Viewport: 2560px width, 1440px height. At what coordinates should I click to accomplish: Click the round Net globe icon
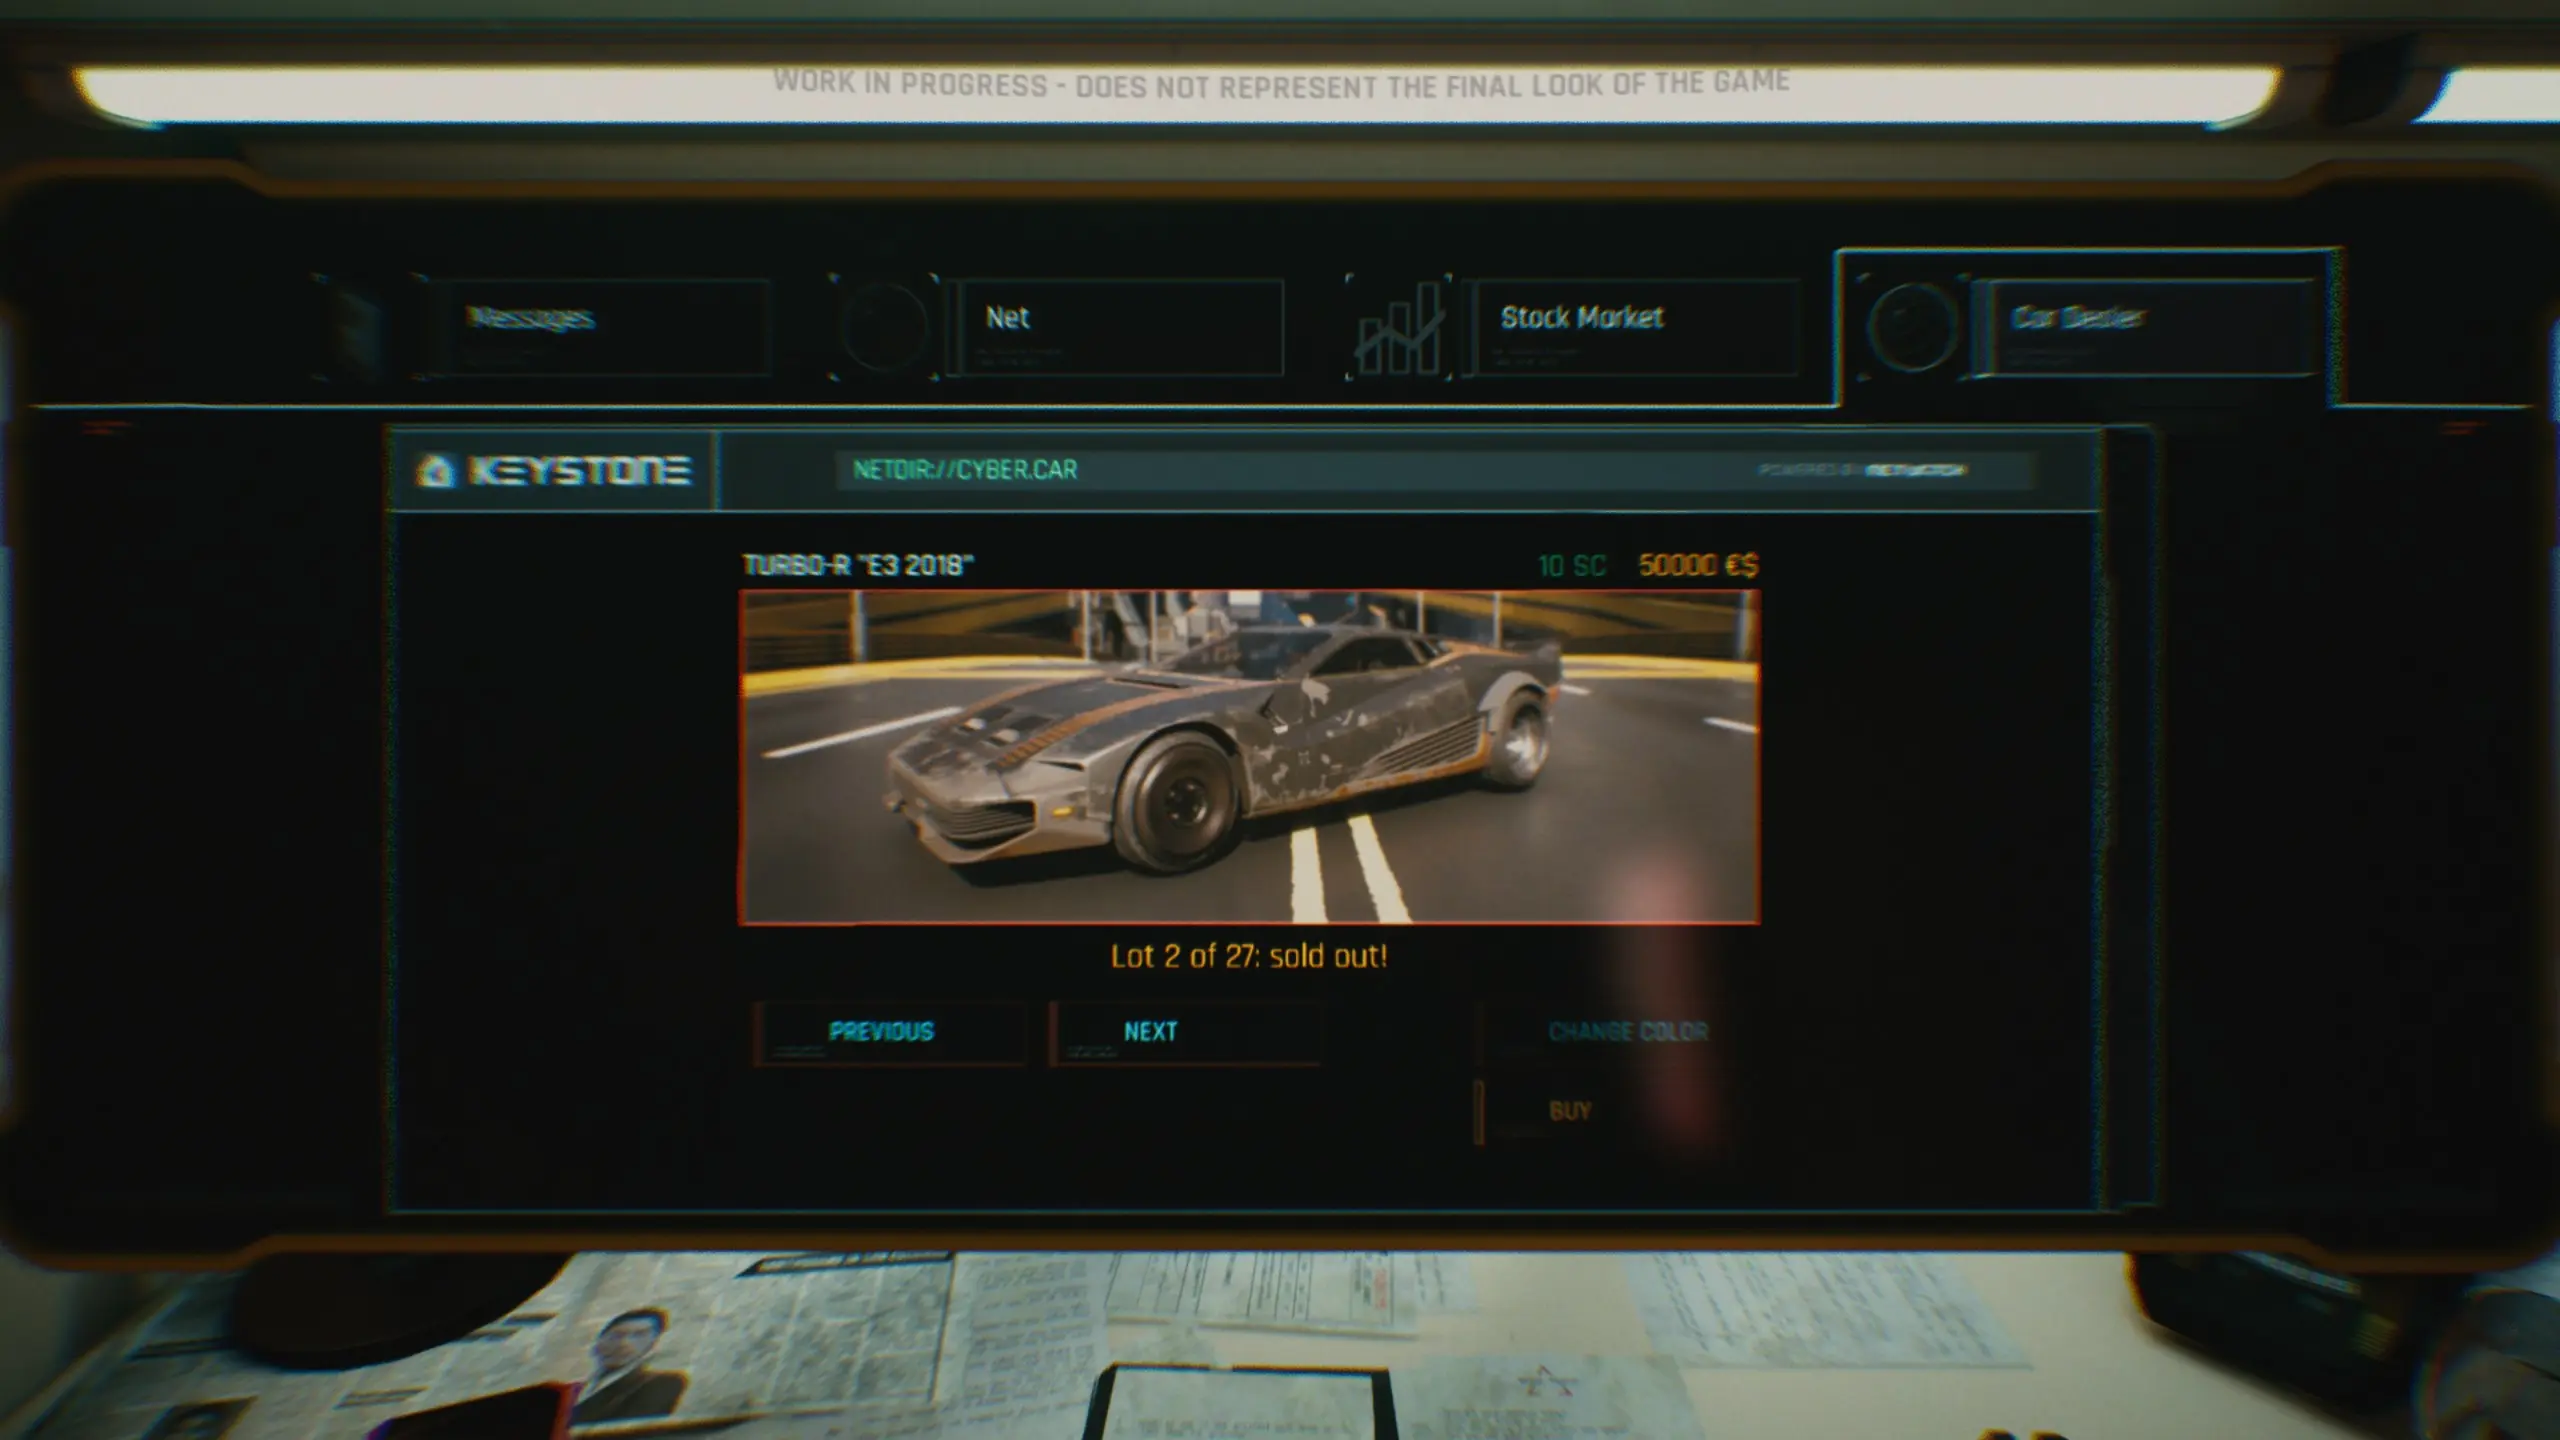pos(884,327)
